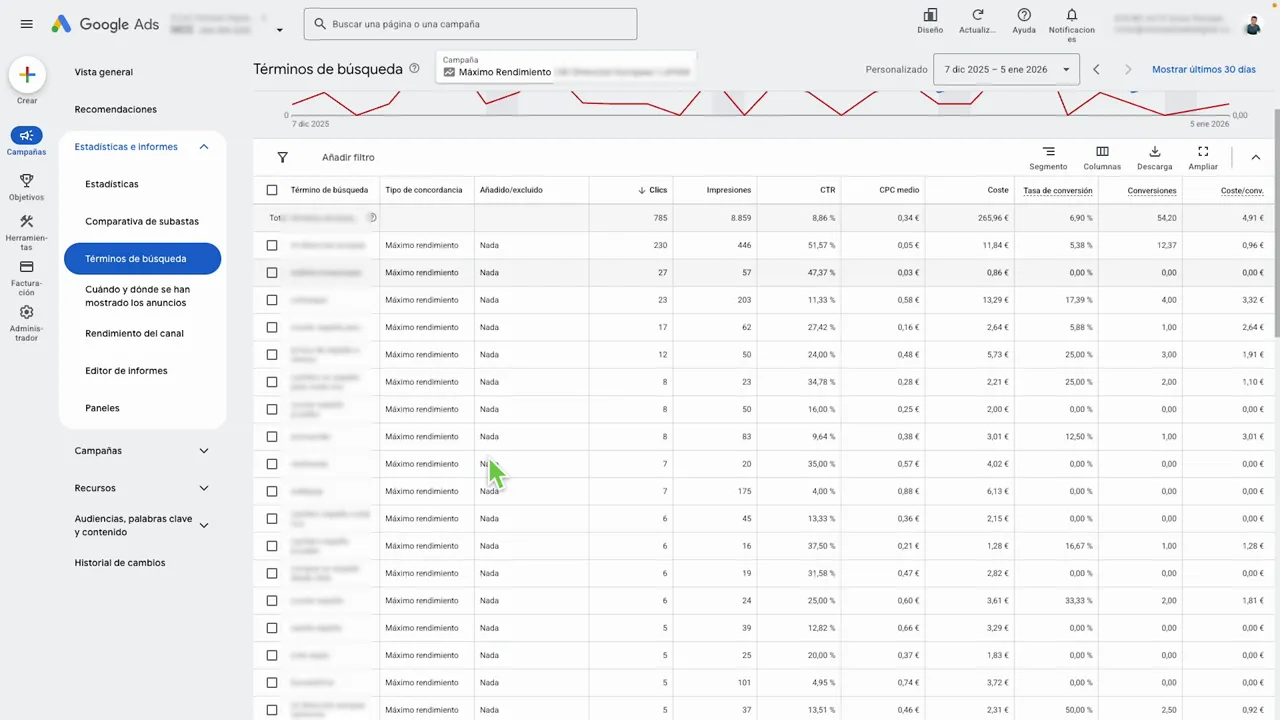The image size is (1280, 720).
Task: Open Vista general in sidebar
Action: [x=104, y=72]
